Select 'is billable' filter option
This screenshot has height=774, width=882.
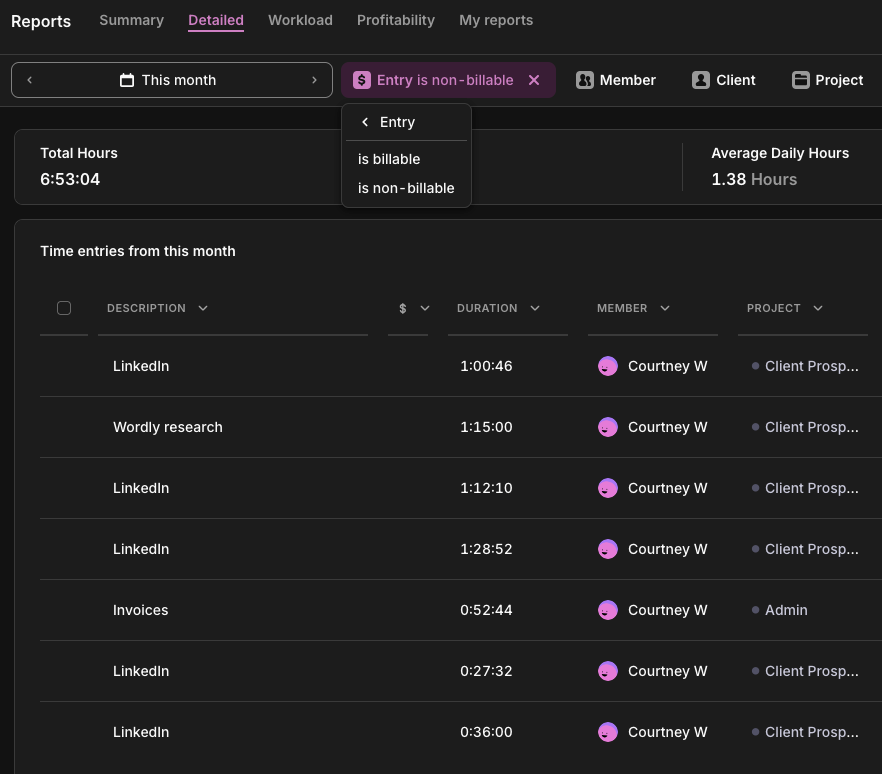[x=389, y=159]
